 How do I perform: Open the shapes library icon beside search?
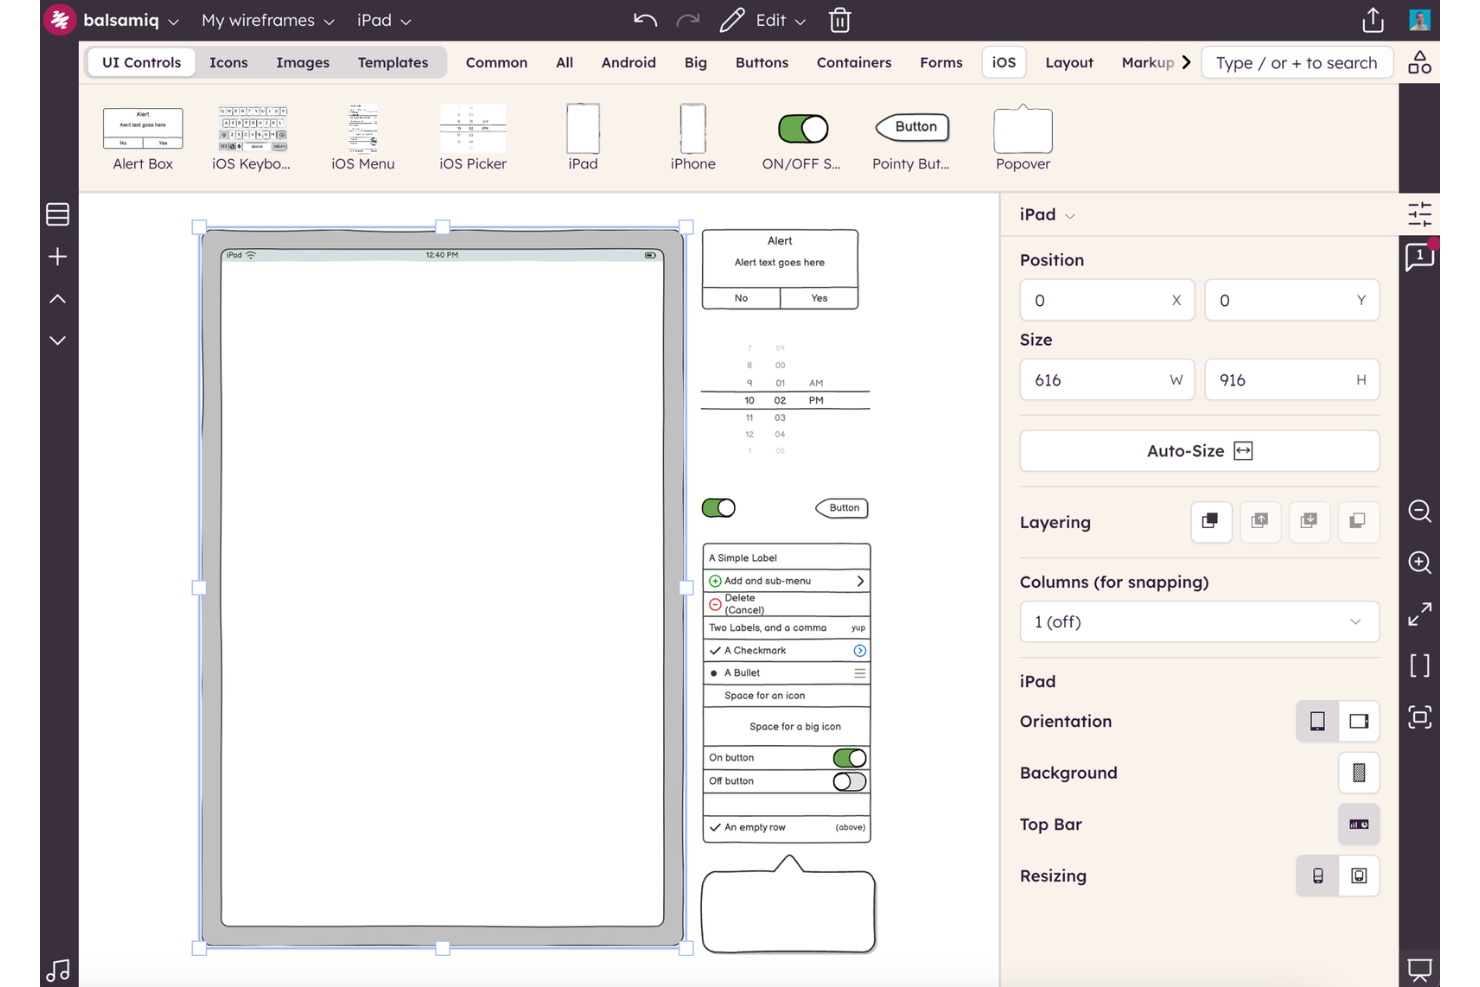[1419, 63]
